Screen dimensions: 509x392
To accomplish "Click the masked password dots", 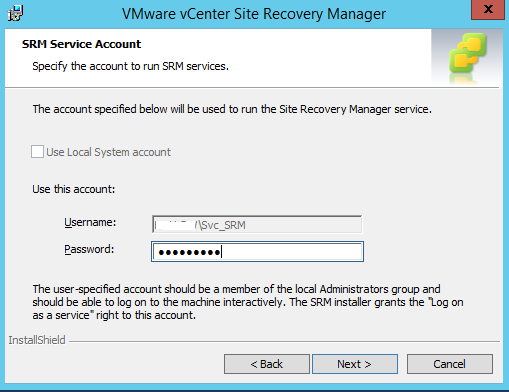I will 189,252.
